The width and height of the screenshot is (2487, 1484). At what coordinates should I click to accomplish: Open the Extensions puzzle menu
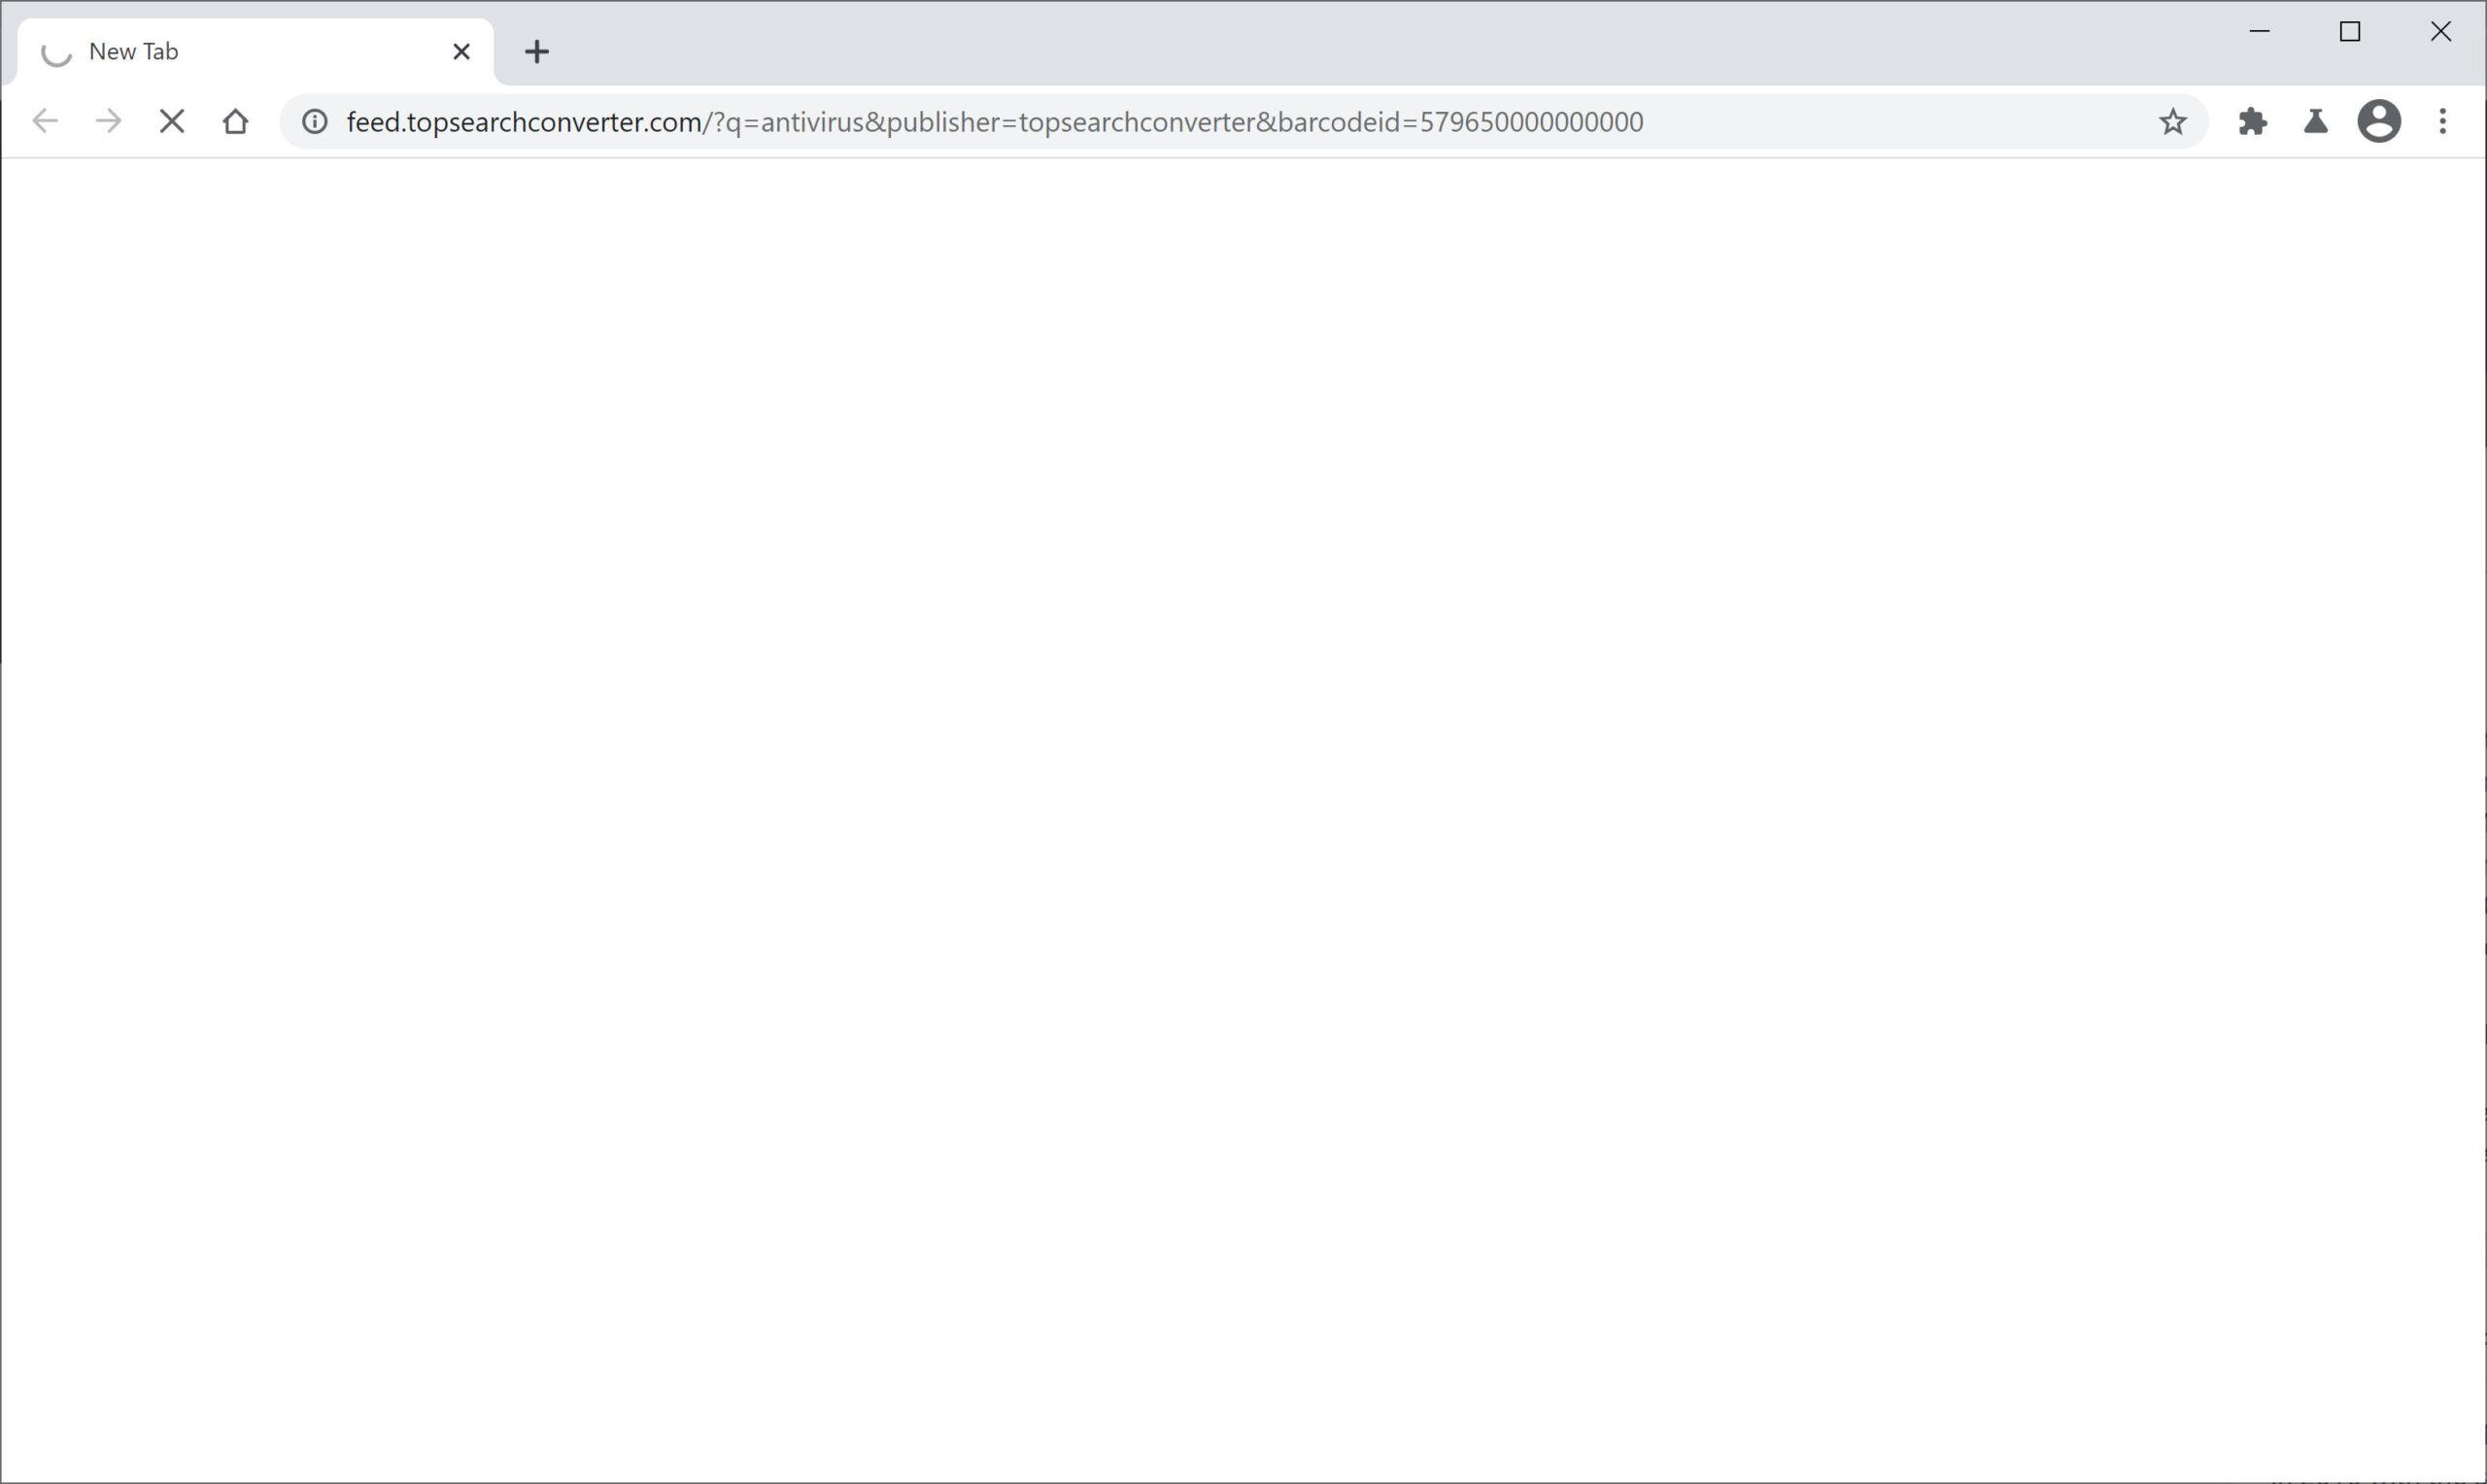click(2253, 121)
